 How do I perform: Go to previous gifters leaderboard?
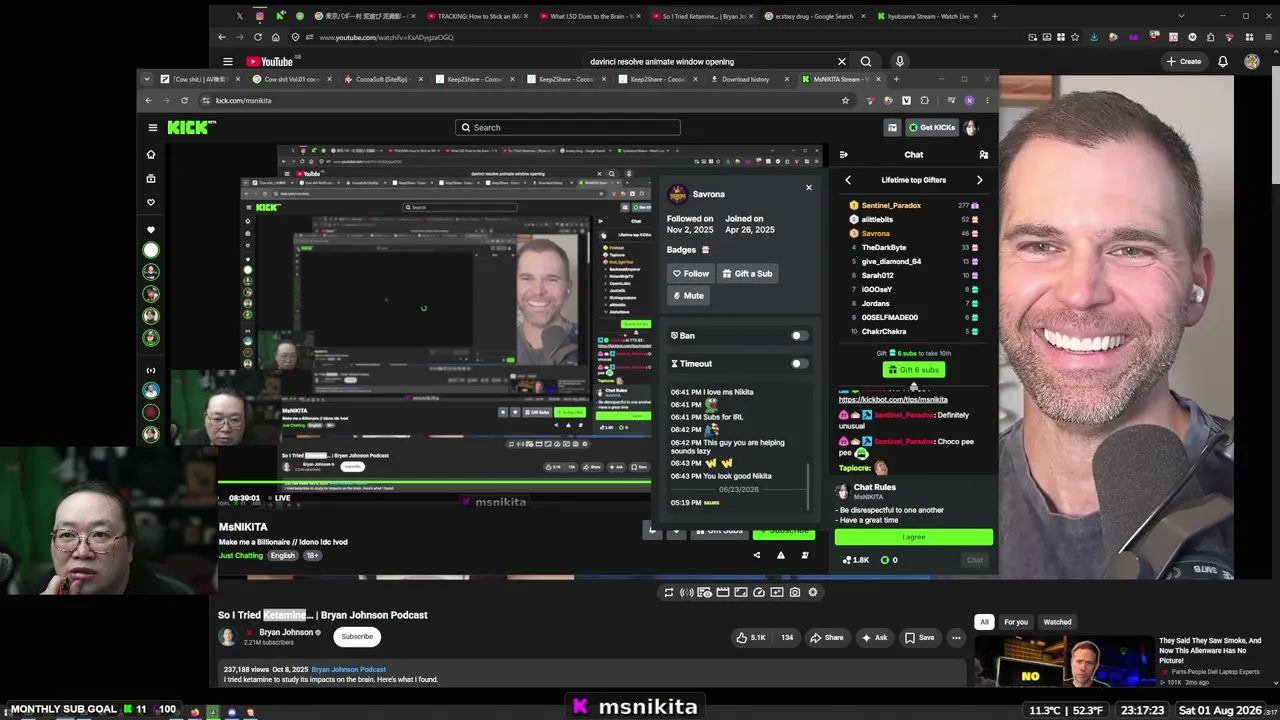(x=848, y=180)
